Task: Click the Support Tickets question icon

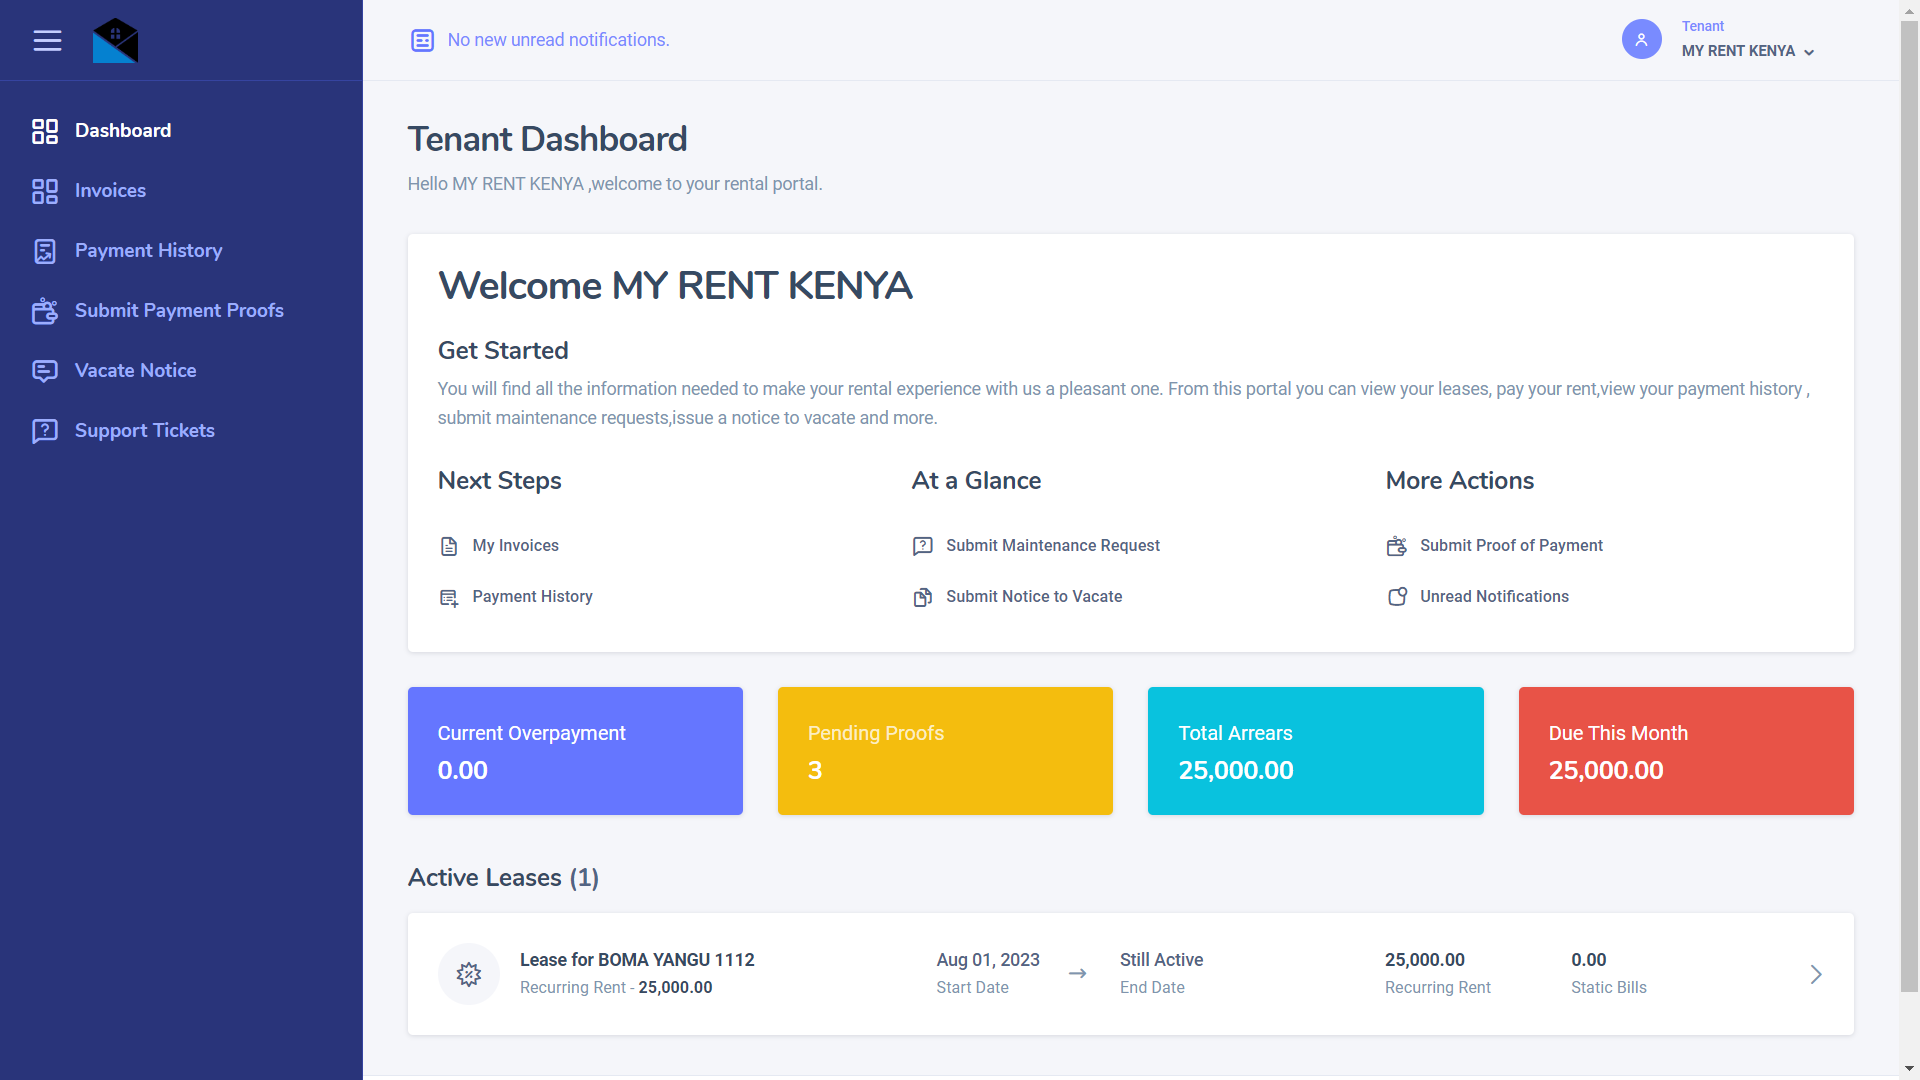Action: (x=45, y=431)
